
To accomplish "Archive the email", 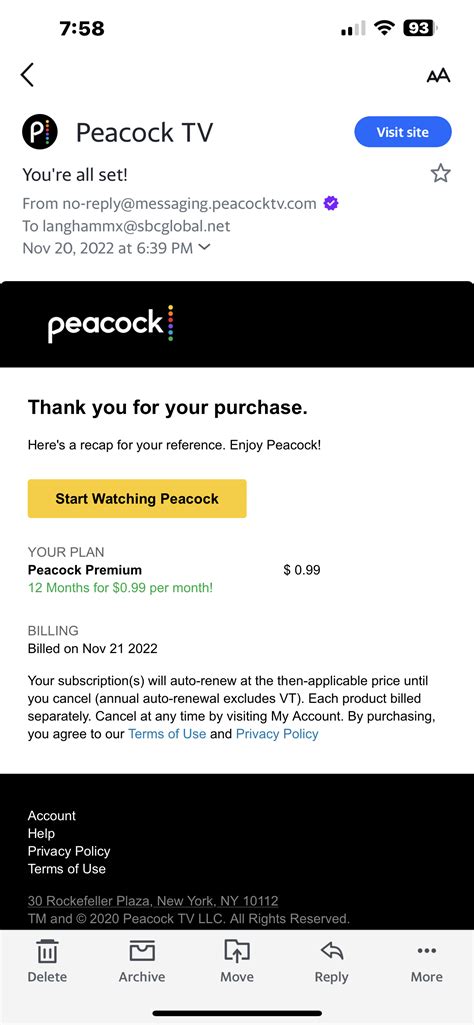I will [x=142, y=960].
